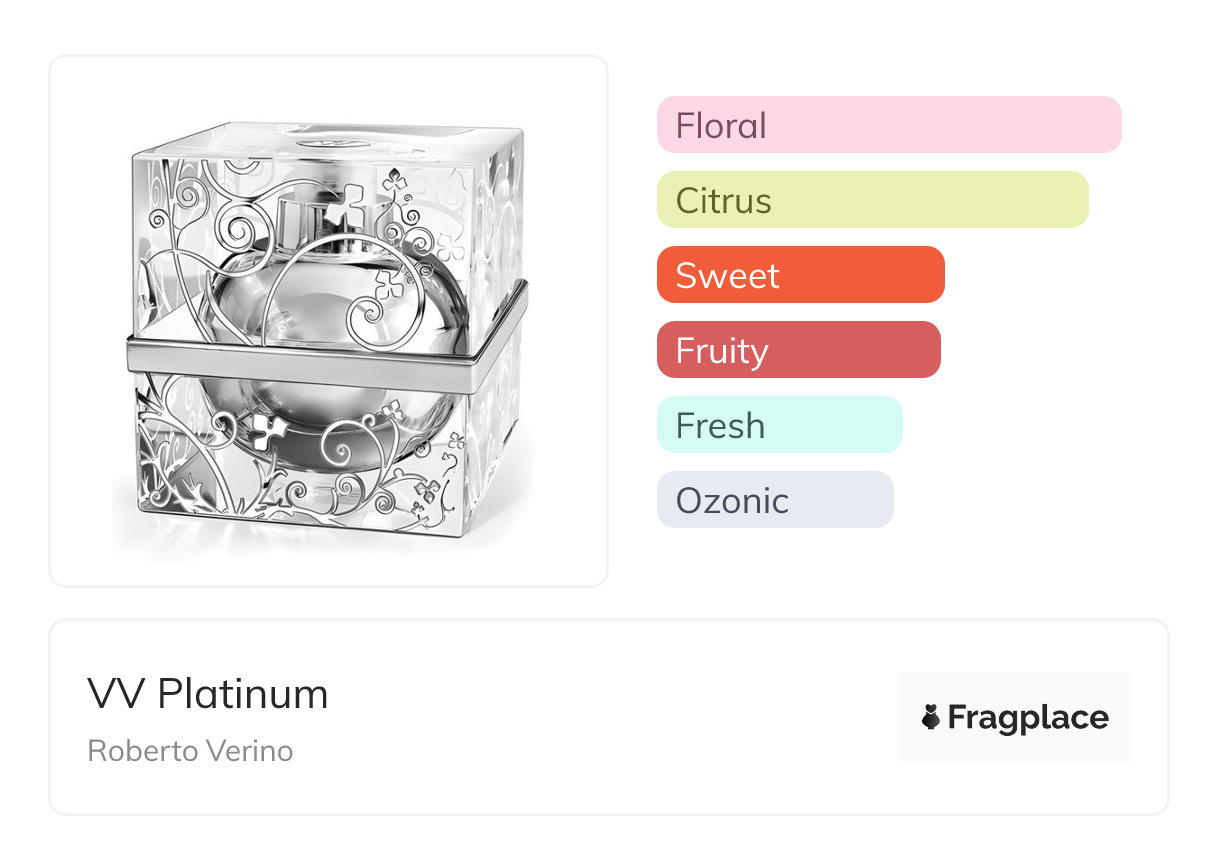Viewport: 1218px width, 864px height.
Task: Click the Fragplace brand name text
Action: point(1028,718)
